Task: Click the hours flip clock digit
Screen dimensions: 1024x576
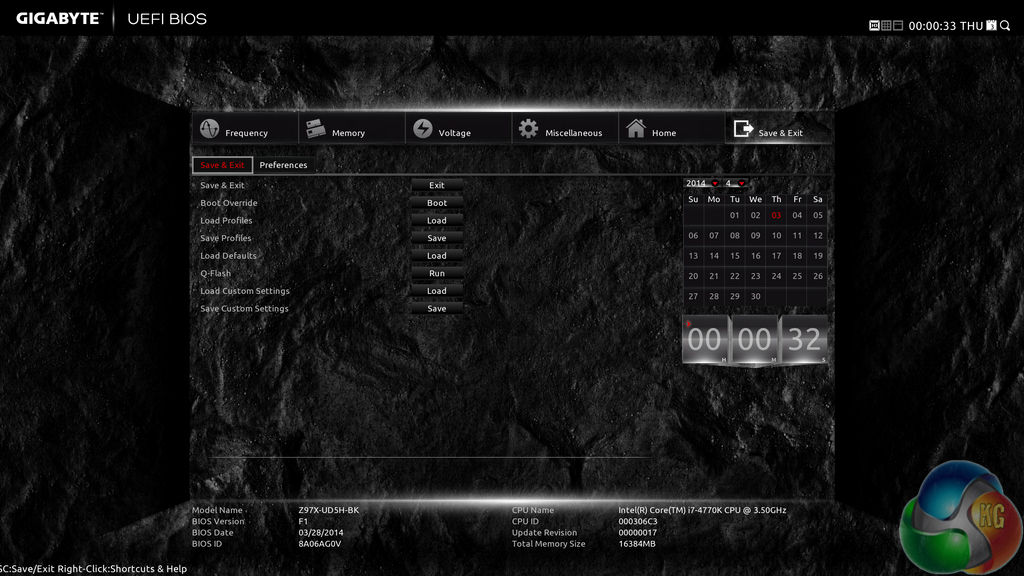Action: 705,340
